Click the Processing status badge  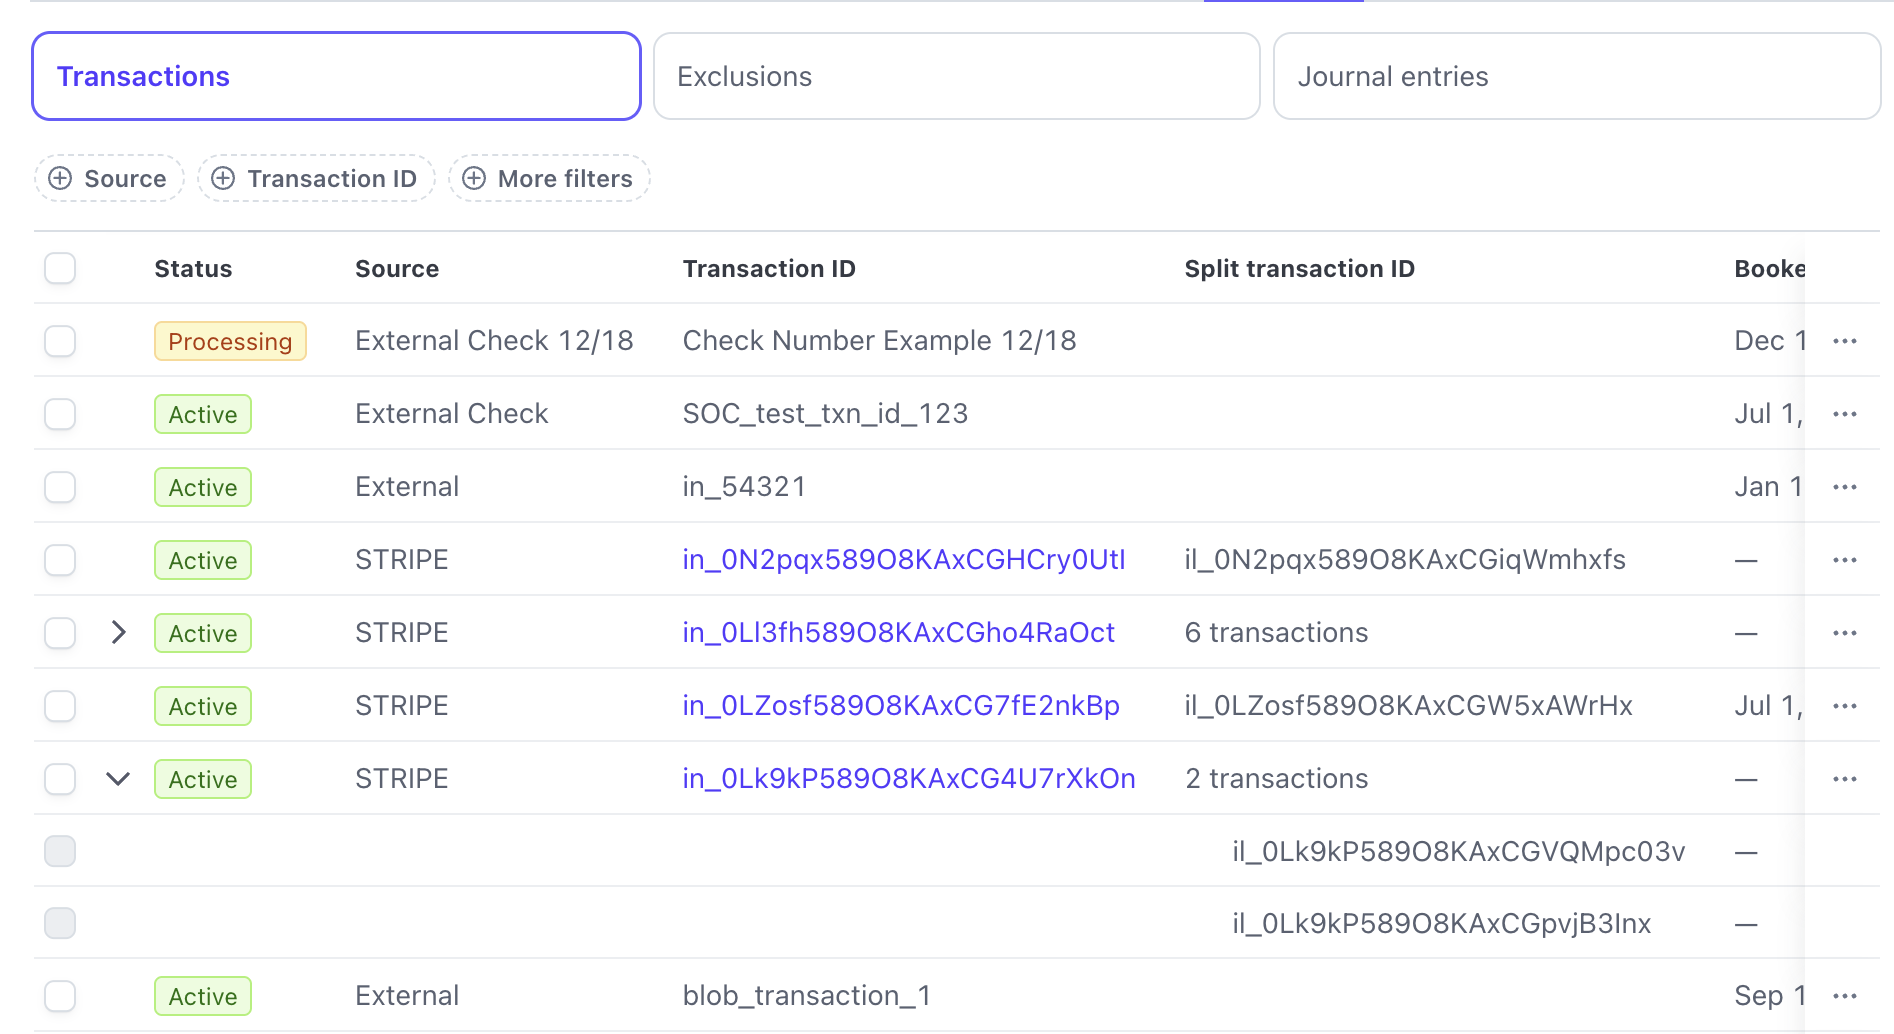[x=230, y=340]
